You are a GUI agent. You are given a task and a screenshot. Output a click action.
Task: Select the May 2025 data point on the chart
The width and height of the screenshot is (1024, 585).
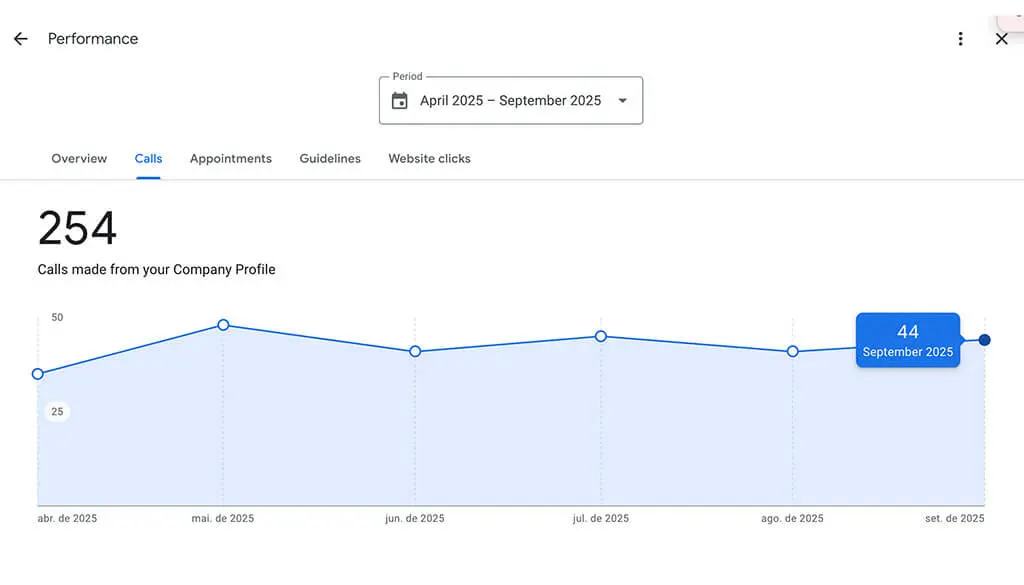[x=222, y=325]
